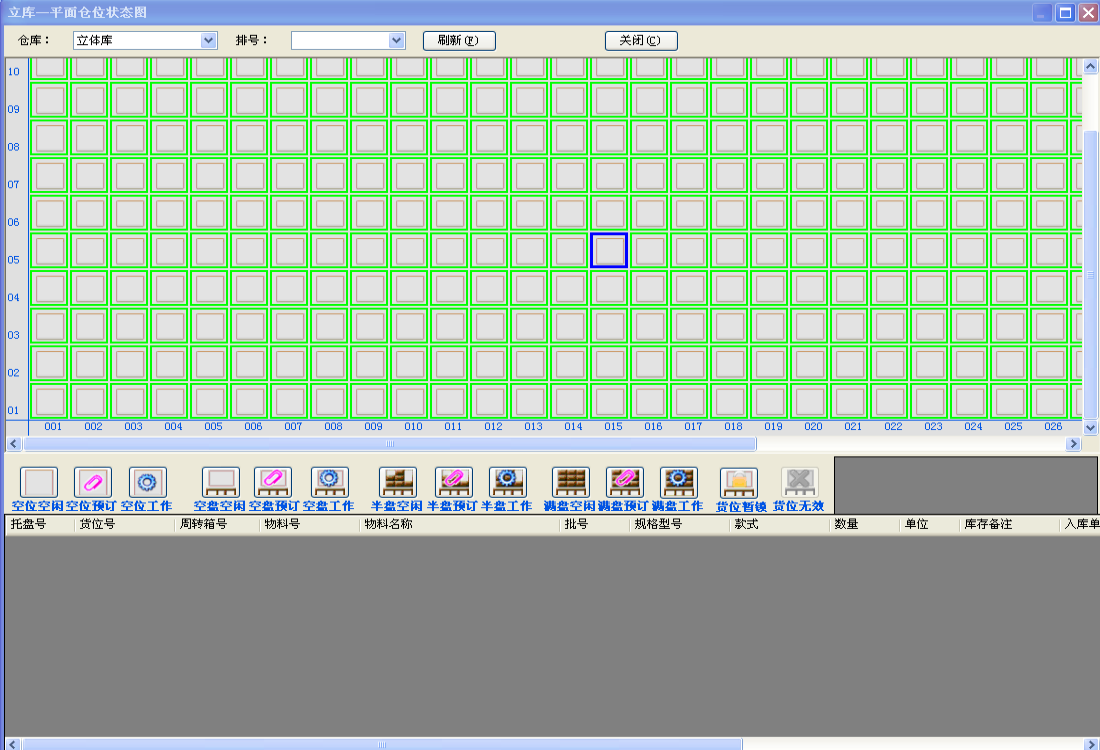Screen dimensions: 1100x750
Task: Open the 排号 row number dropdown
Action: [396, 41]
